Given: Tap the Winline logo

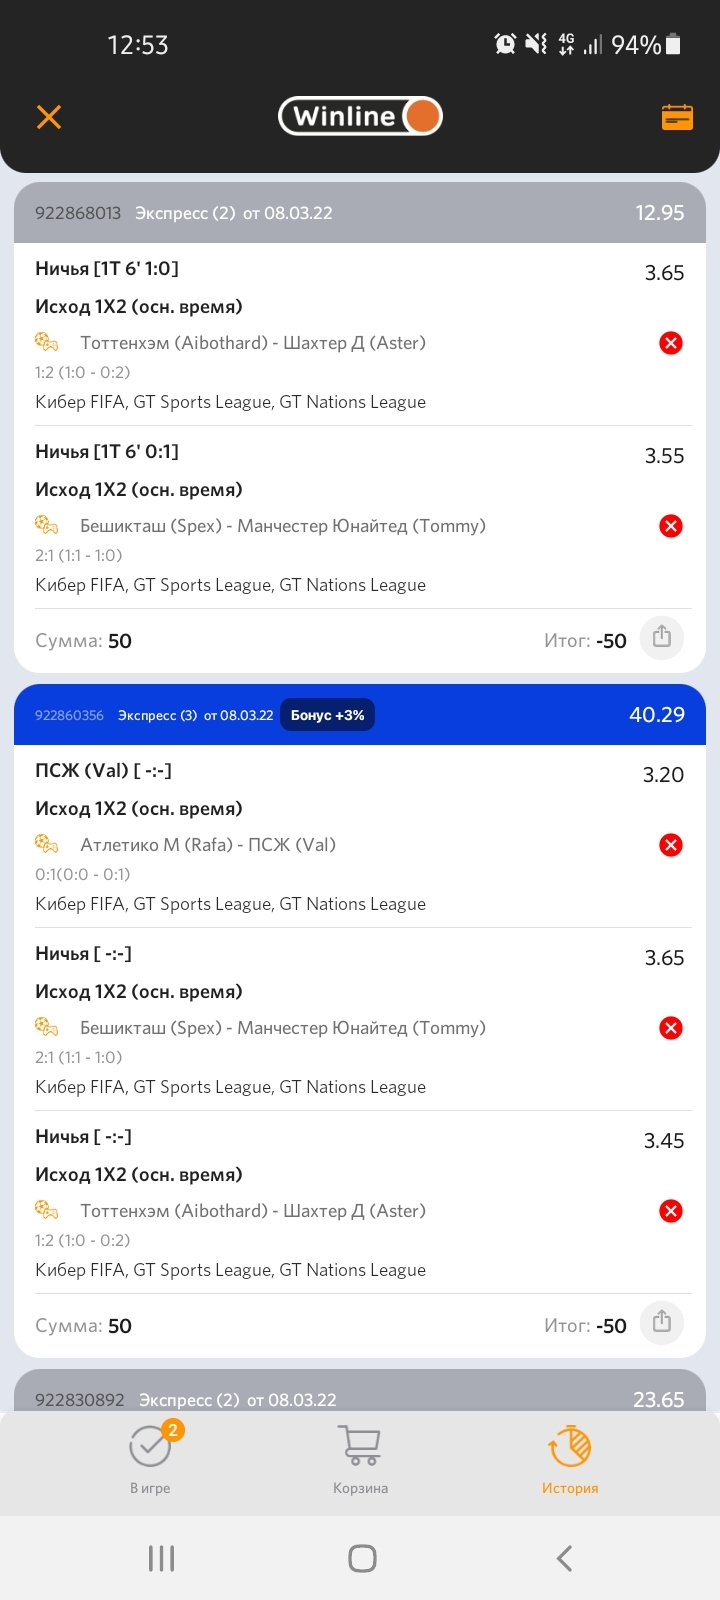Looking at the screenshot, I should [360, 116].
